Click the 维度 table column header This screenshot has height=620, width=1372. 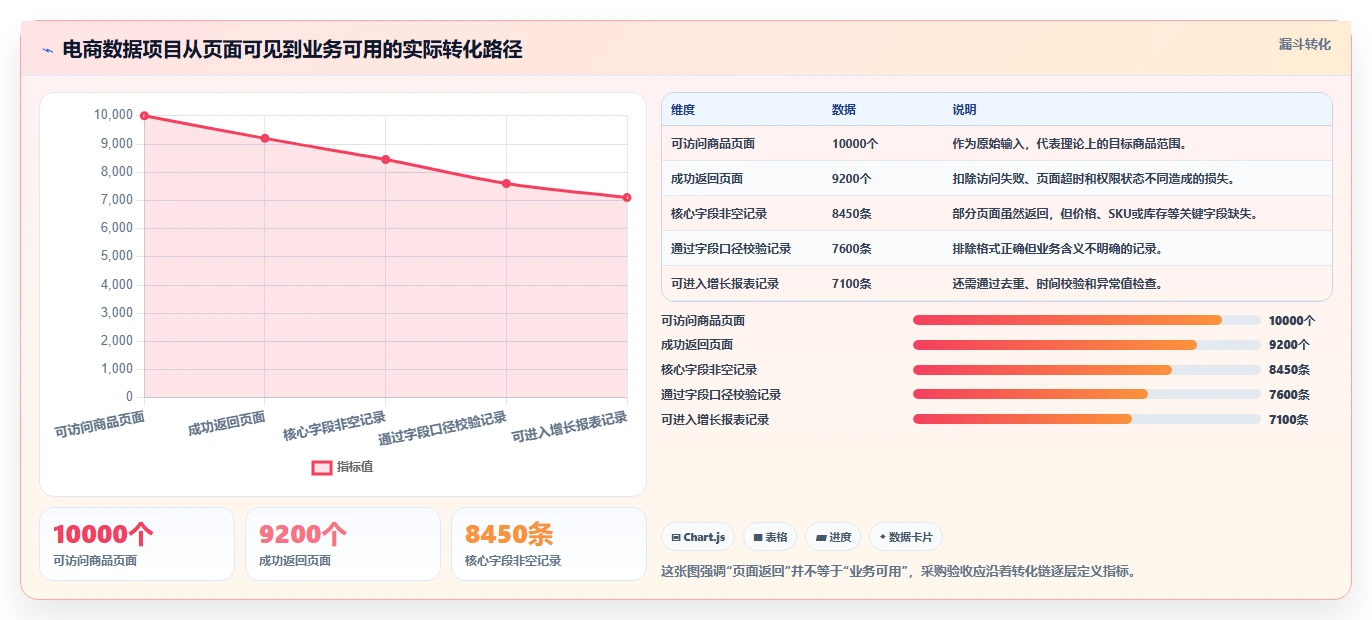683,110
